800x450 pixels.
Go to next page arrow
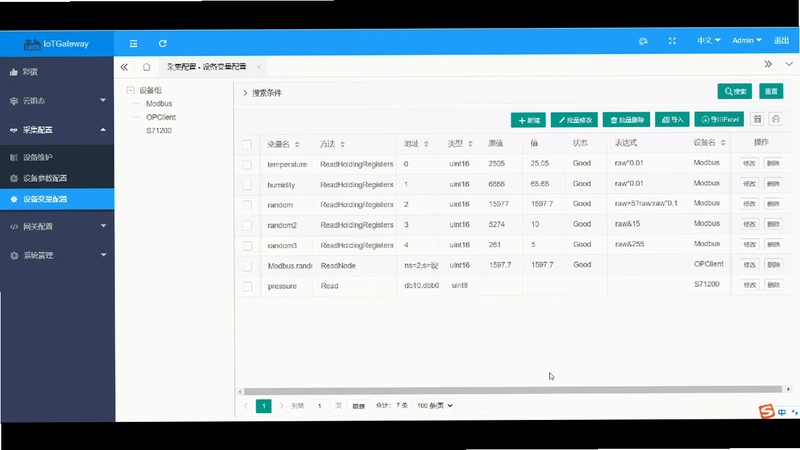tap(281, 406)
